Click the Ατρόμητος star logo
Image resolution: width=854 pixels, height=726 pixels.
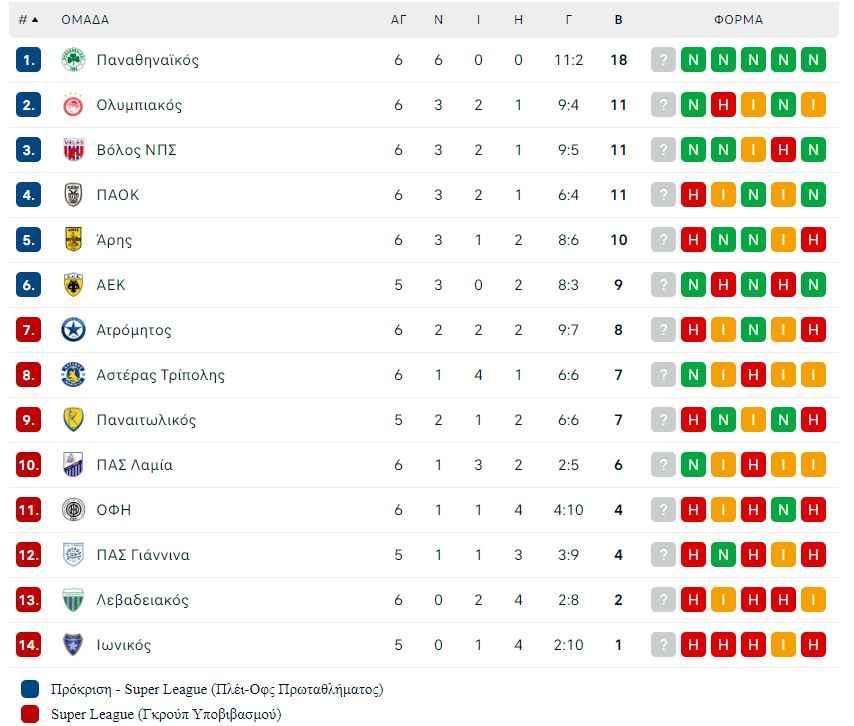coord(73,330)
